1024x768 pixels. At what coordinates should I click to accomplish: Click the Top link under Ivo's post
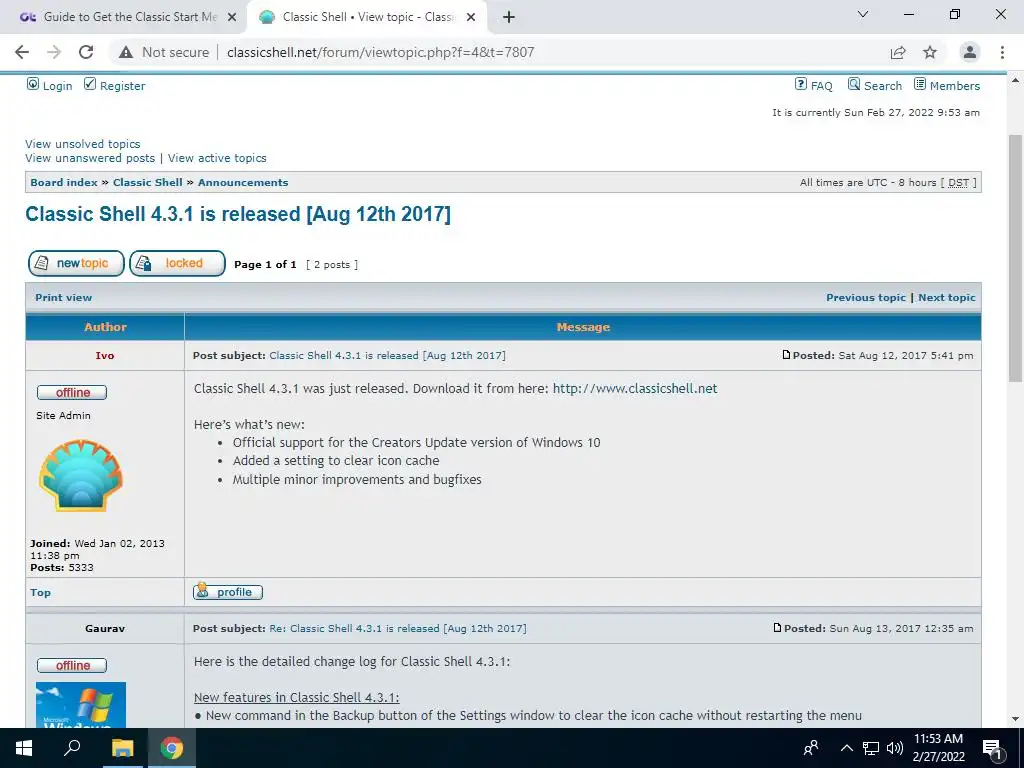40,592
